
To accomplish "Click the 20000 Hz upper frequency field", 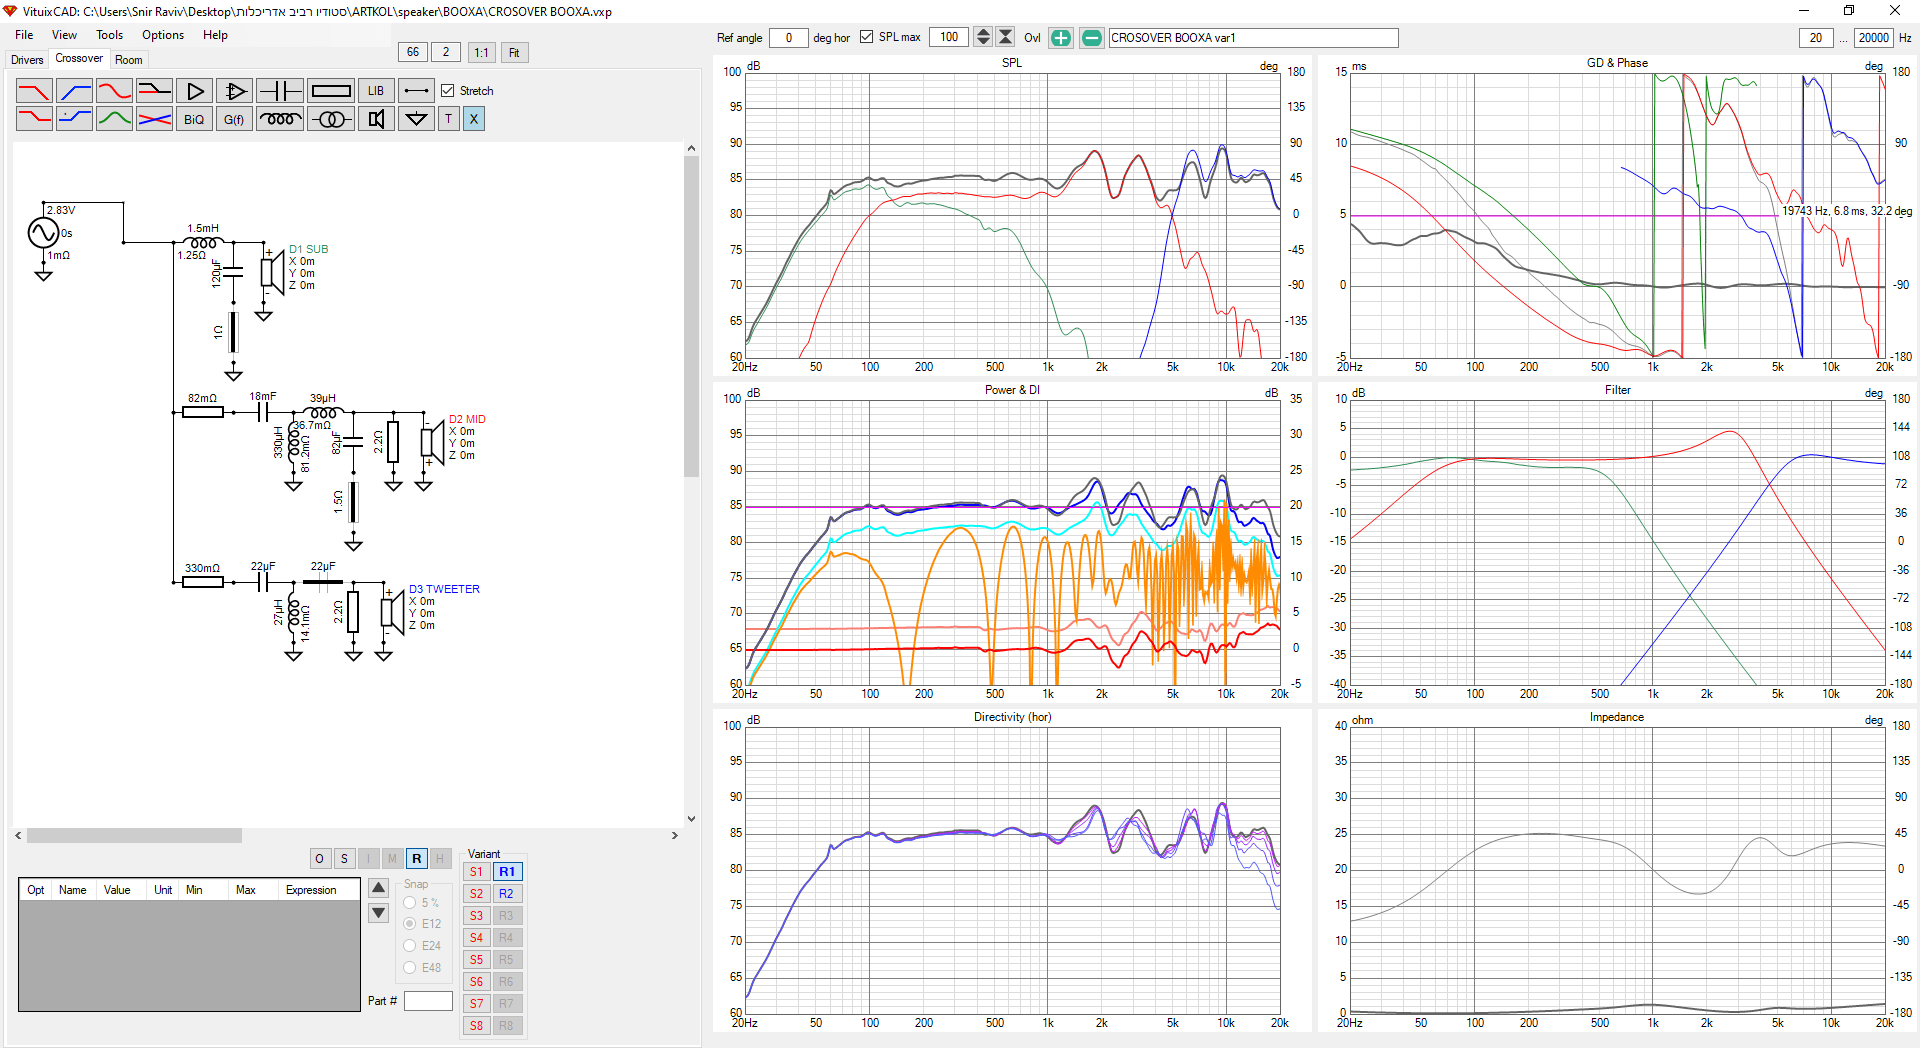I will 1874,38.
